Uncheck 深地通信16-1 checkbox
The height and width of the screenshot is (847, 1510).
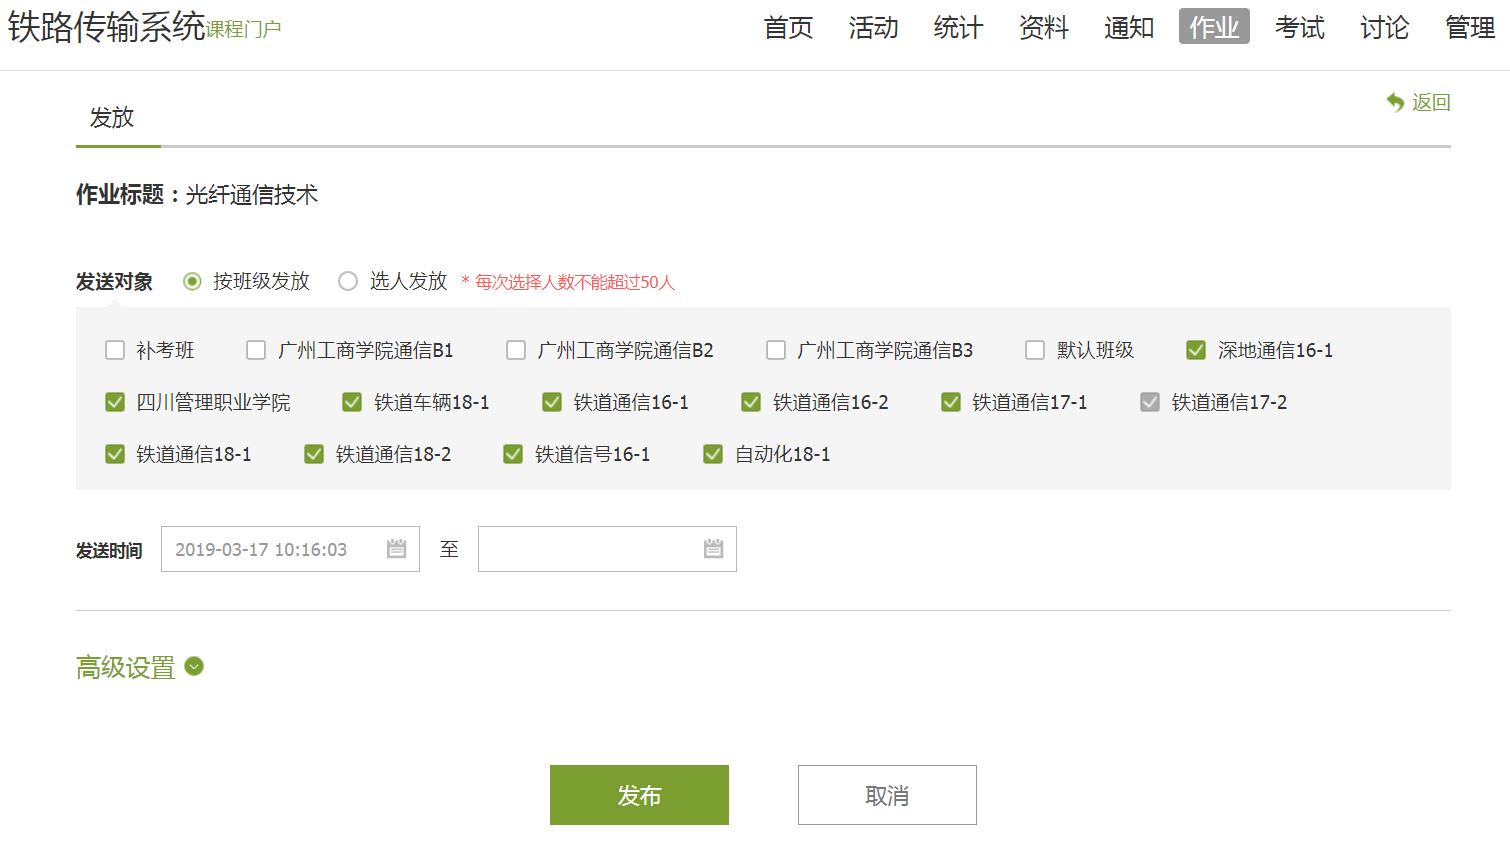(1196, 350)
